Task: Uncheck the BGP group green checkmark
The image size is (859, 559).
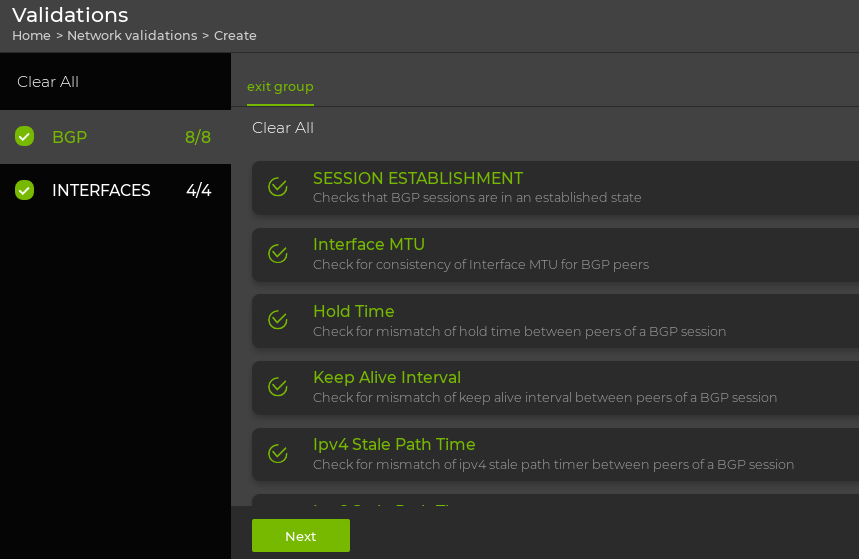Action: click(25, 137)
